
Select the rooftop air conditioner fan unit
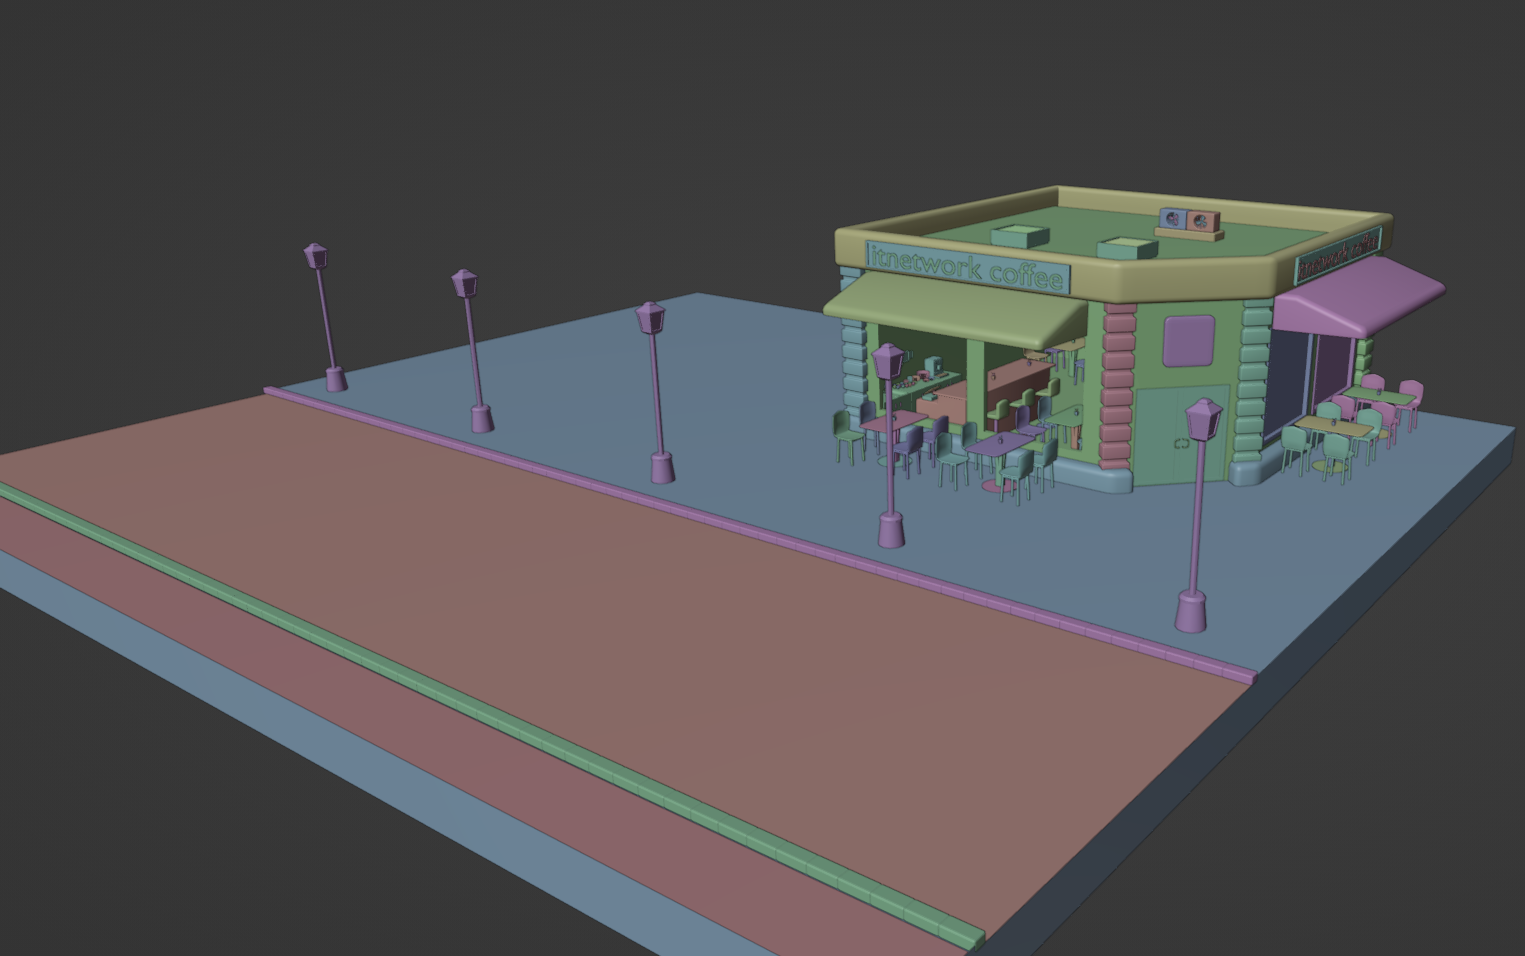pyautogui.click(x=1187, y=221)
